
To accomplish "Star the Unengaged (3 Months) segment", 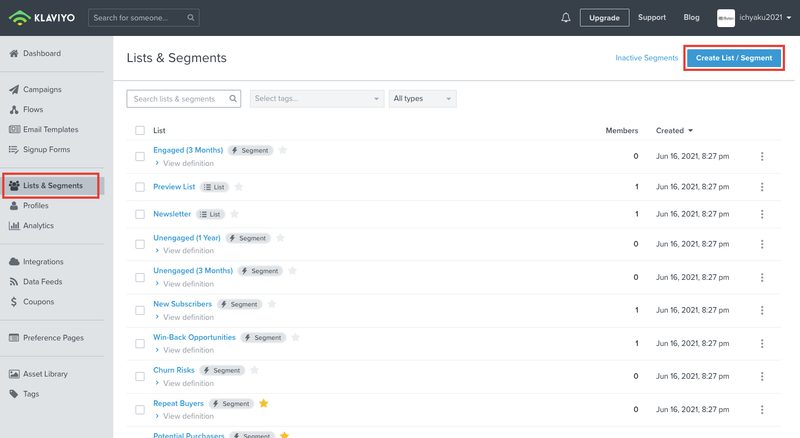I will [292, 271].
